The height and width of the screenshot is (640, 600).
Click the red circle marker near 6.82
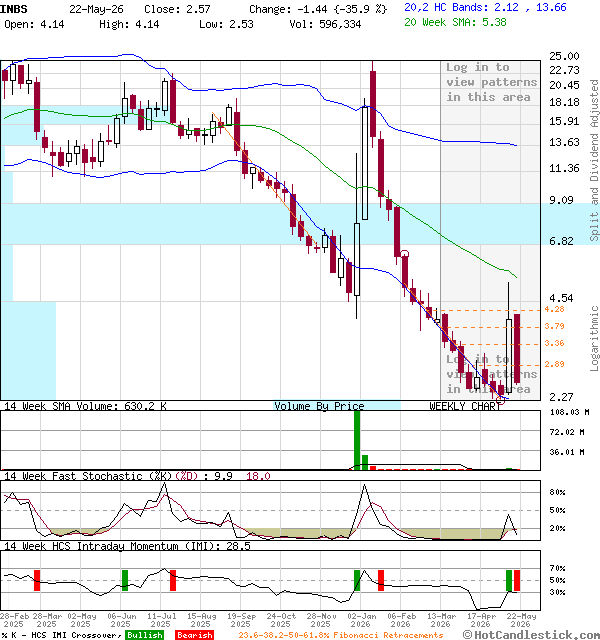tap(404, 254)
